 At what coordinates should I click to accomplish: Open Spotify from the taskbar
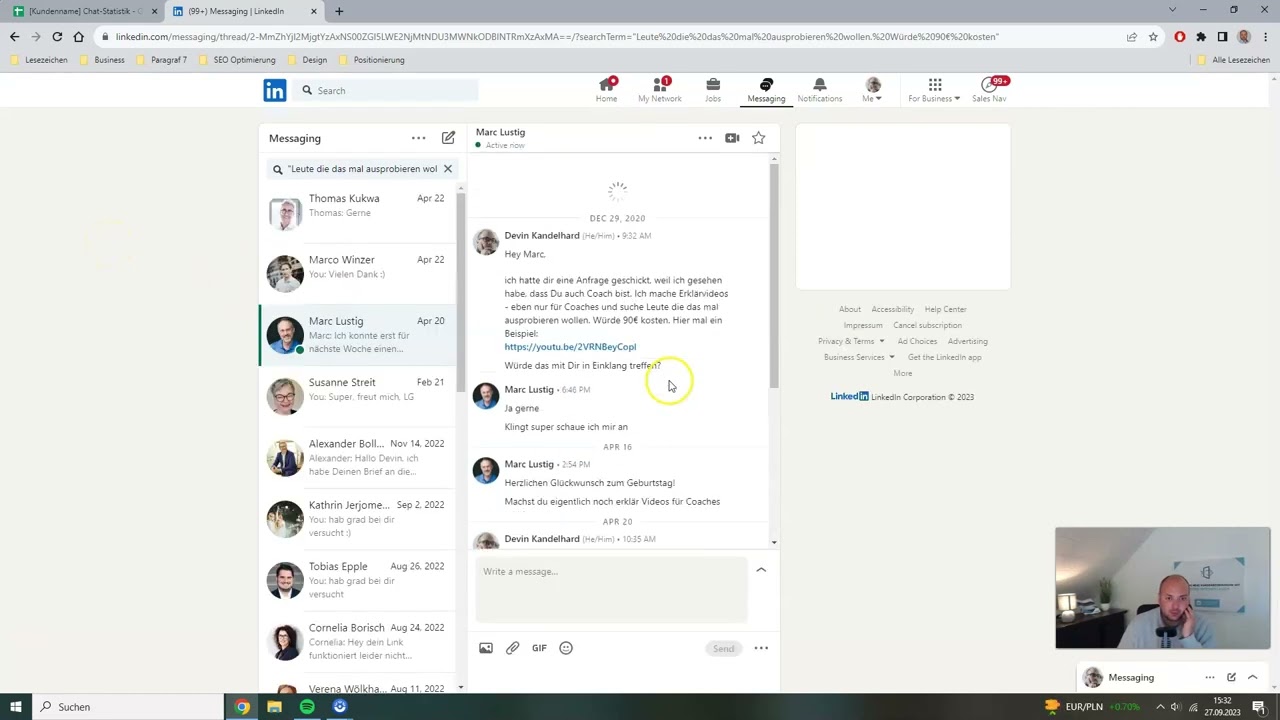[x=307, y=707]
